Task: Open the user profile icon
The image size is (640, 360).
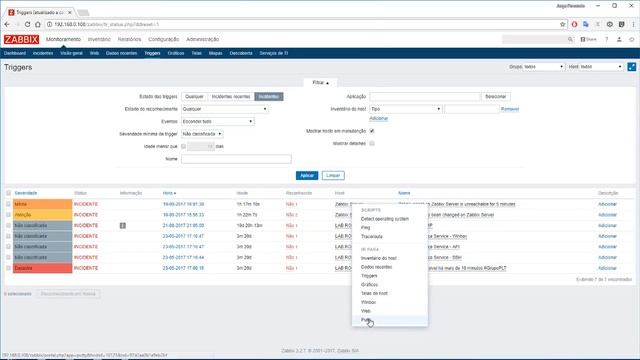Action: pos(619,39)
